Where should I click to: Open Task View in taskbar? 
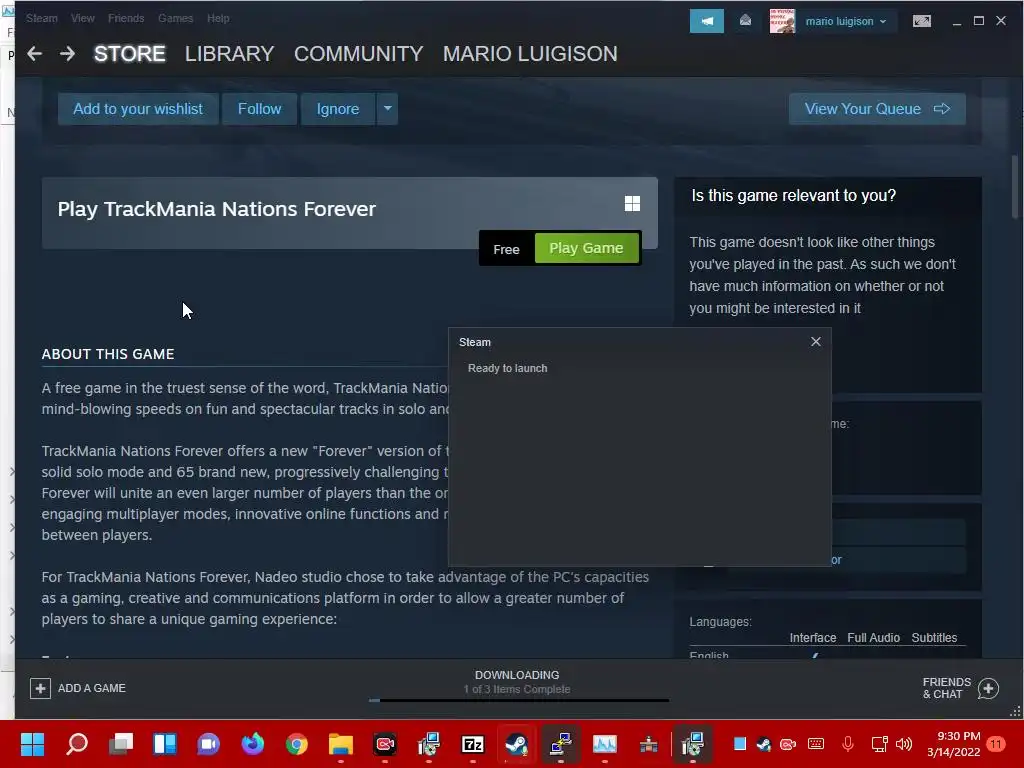pyautogui.click(x=121, y=744)
